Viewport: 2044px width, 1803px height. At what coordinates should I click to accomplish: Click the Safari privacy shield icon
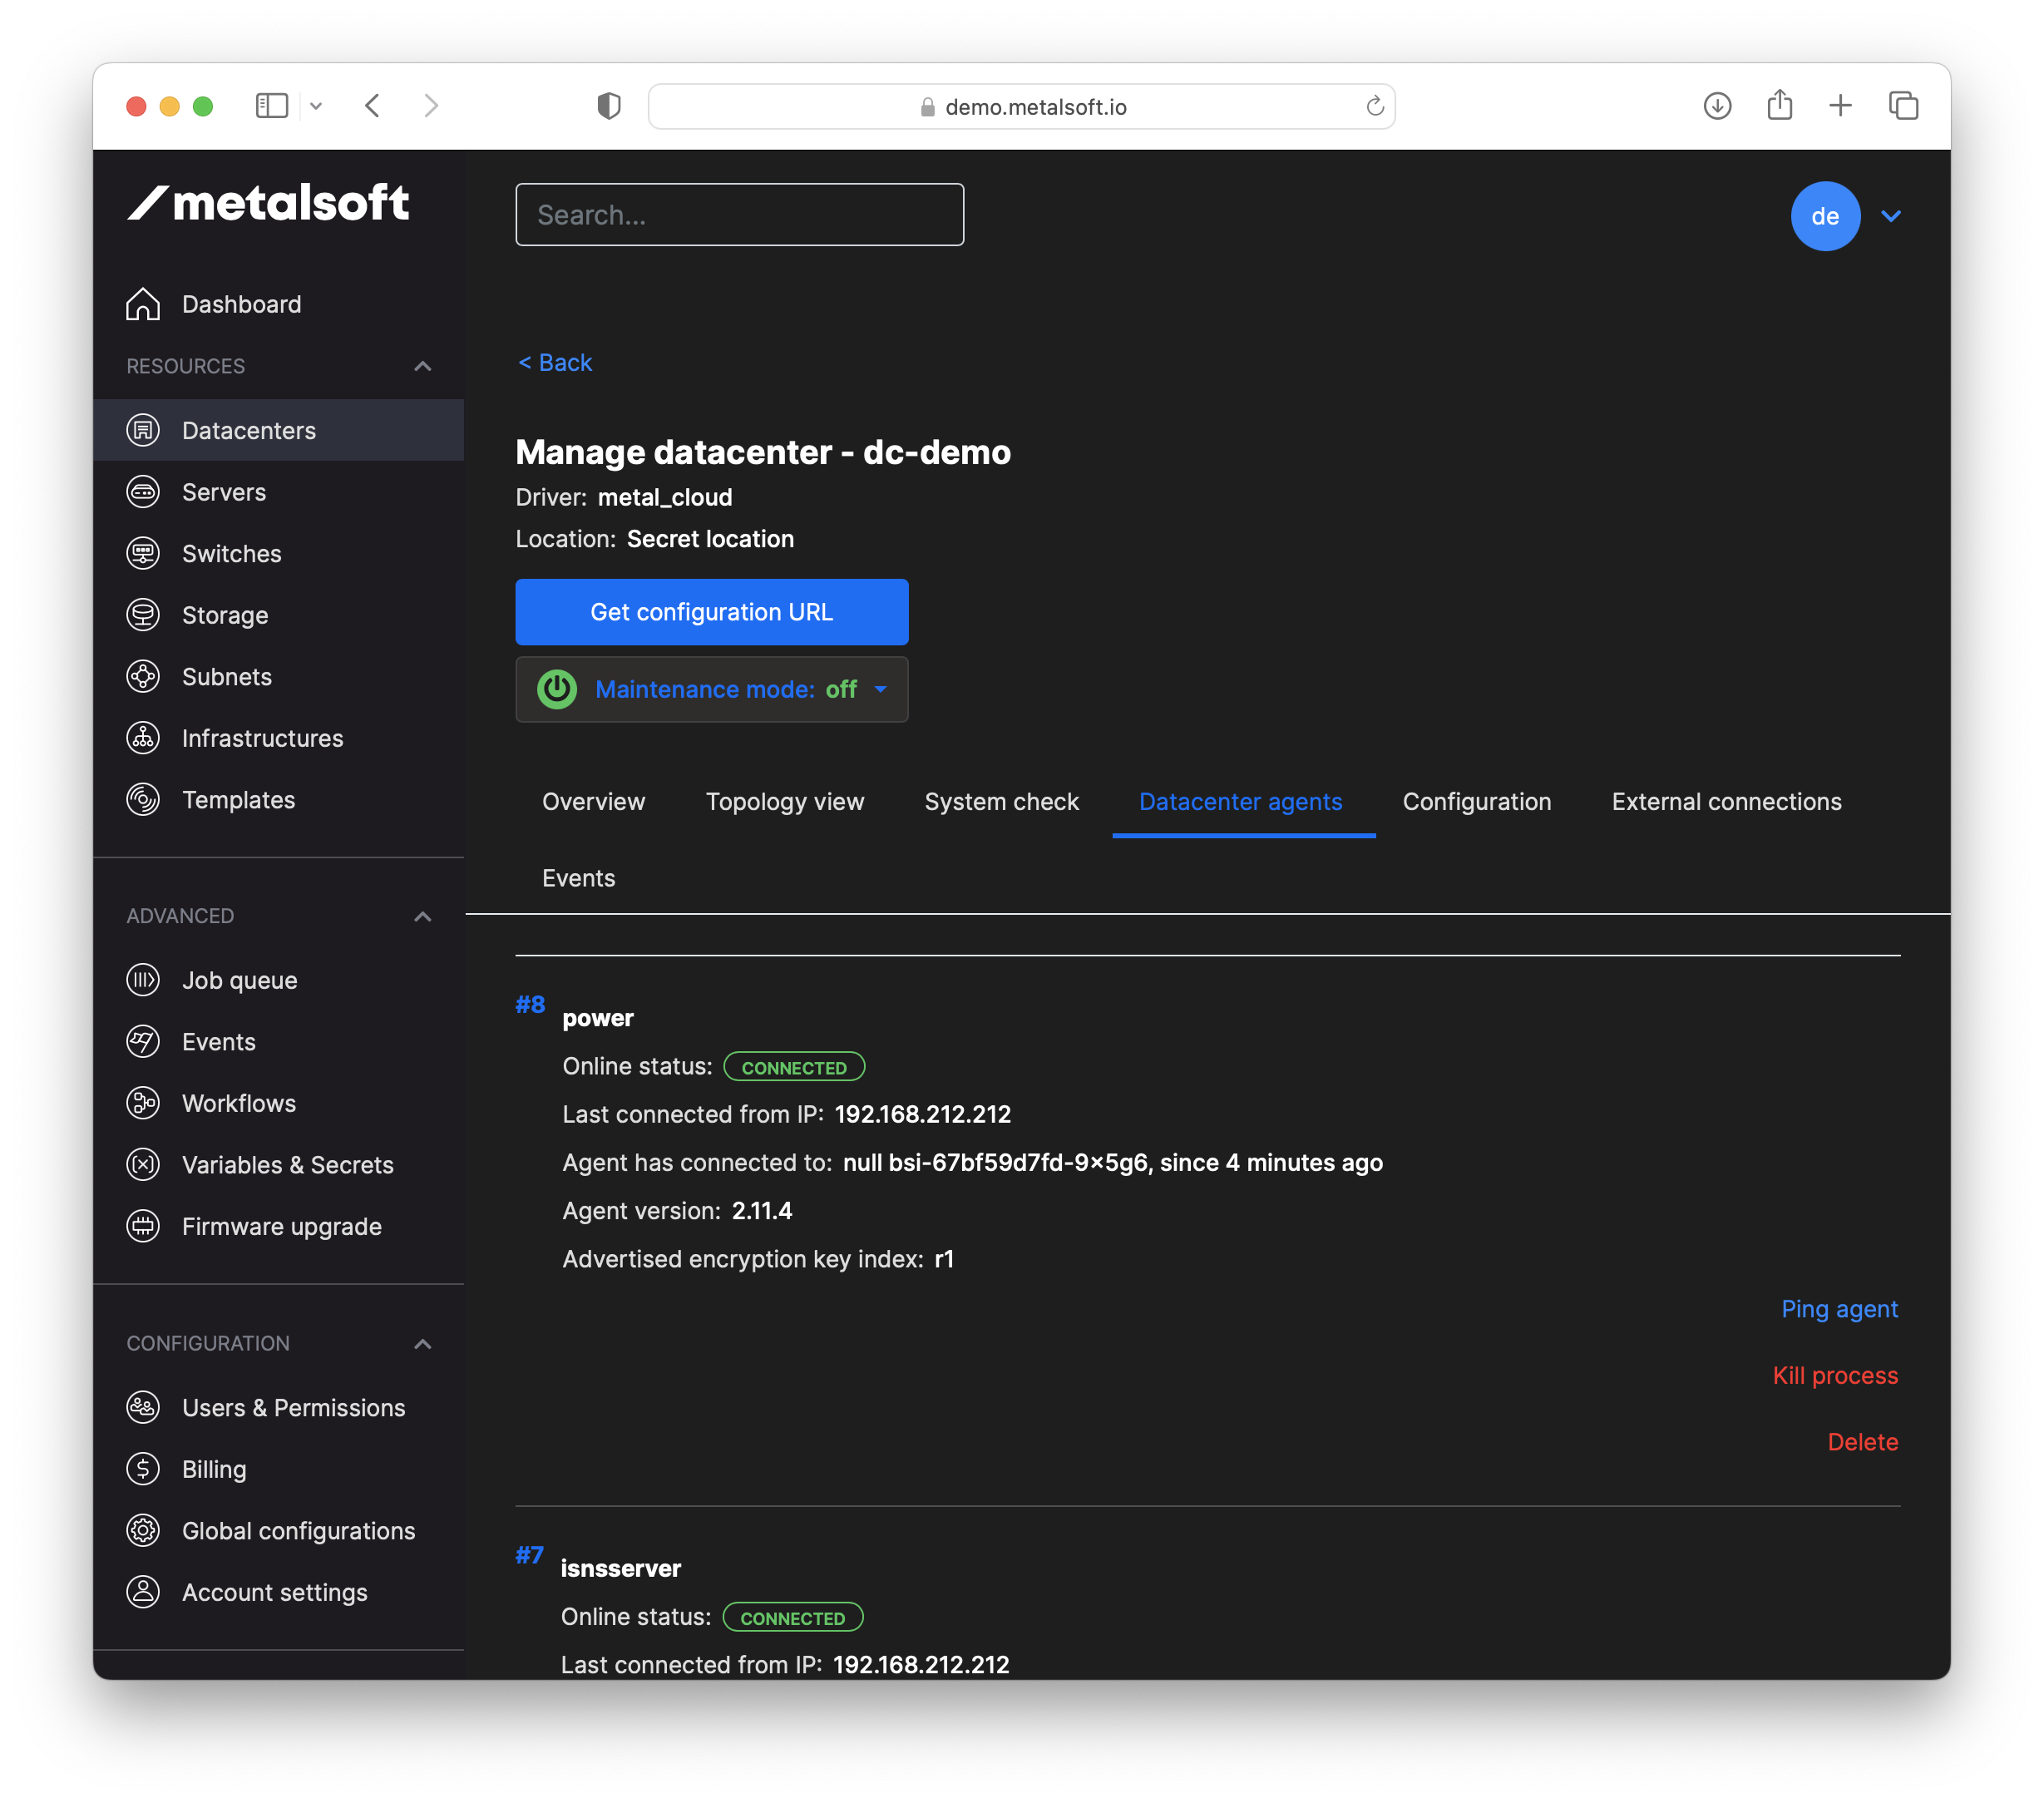coord(609,106)
